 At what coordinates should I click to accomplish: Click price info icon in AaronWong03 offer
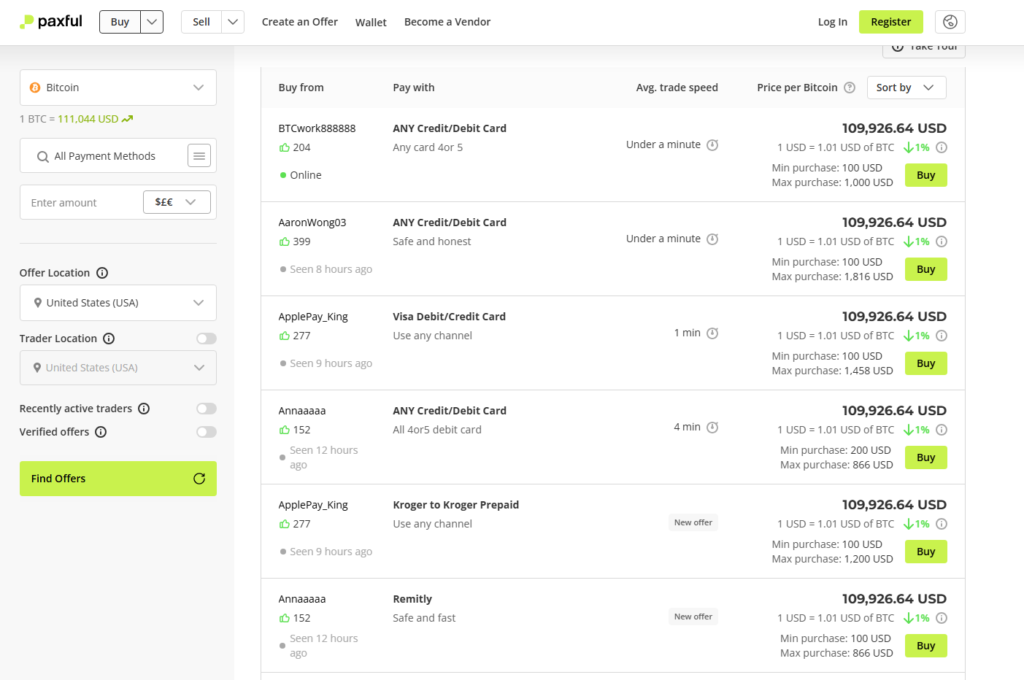pyautogui.click(x=941, y=242)
